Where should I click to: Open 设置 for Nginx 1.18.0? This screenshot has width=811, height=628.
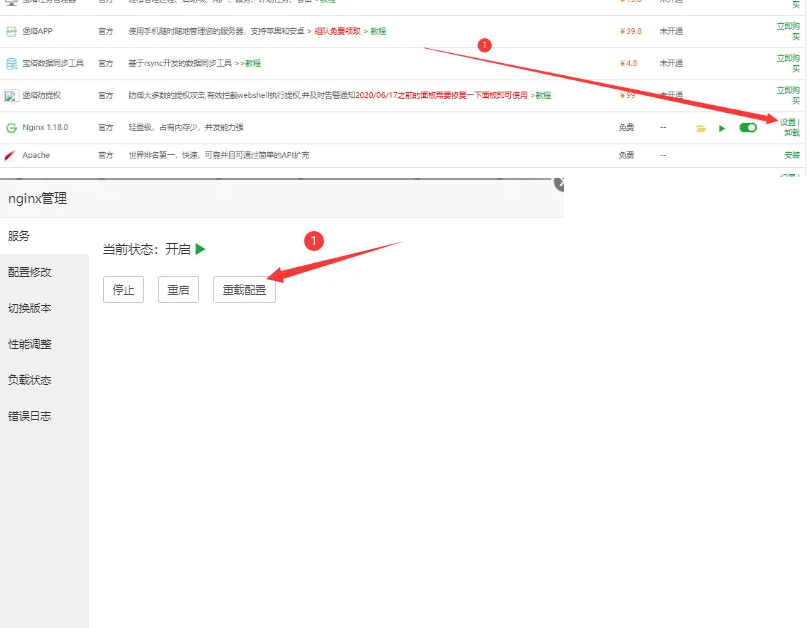tap(788, 123)
